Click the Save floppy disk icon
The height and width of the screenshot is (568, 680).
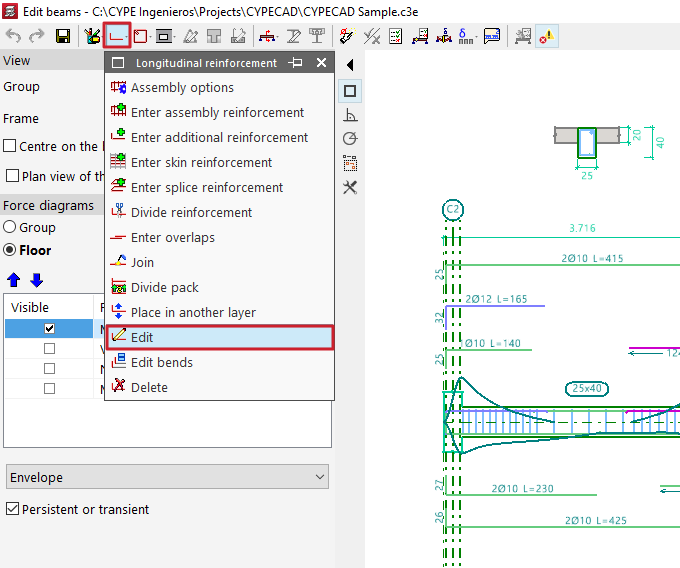63,36
